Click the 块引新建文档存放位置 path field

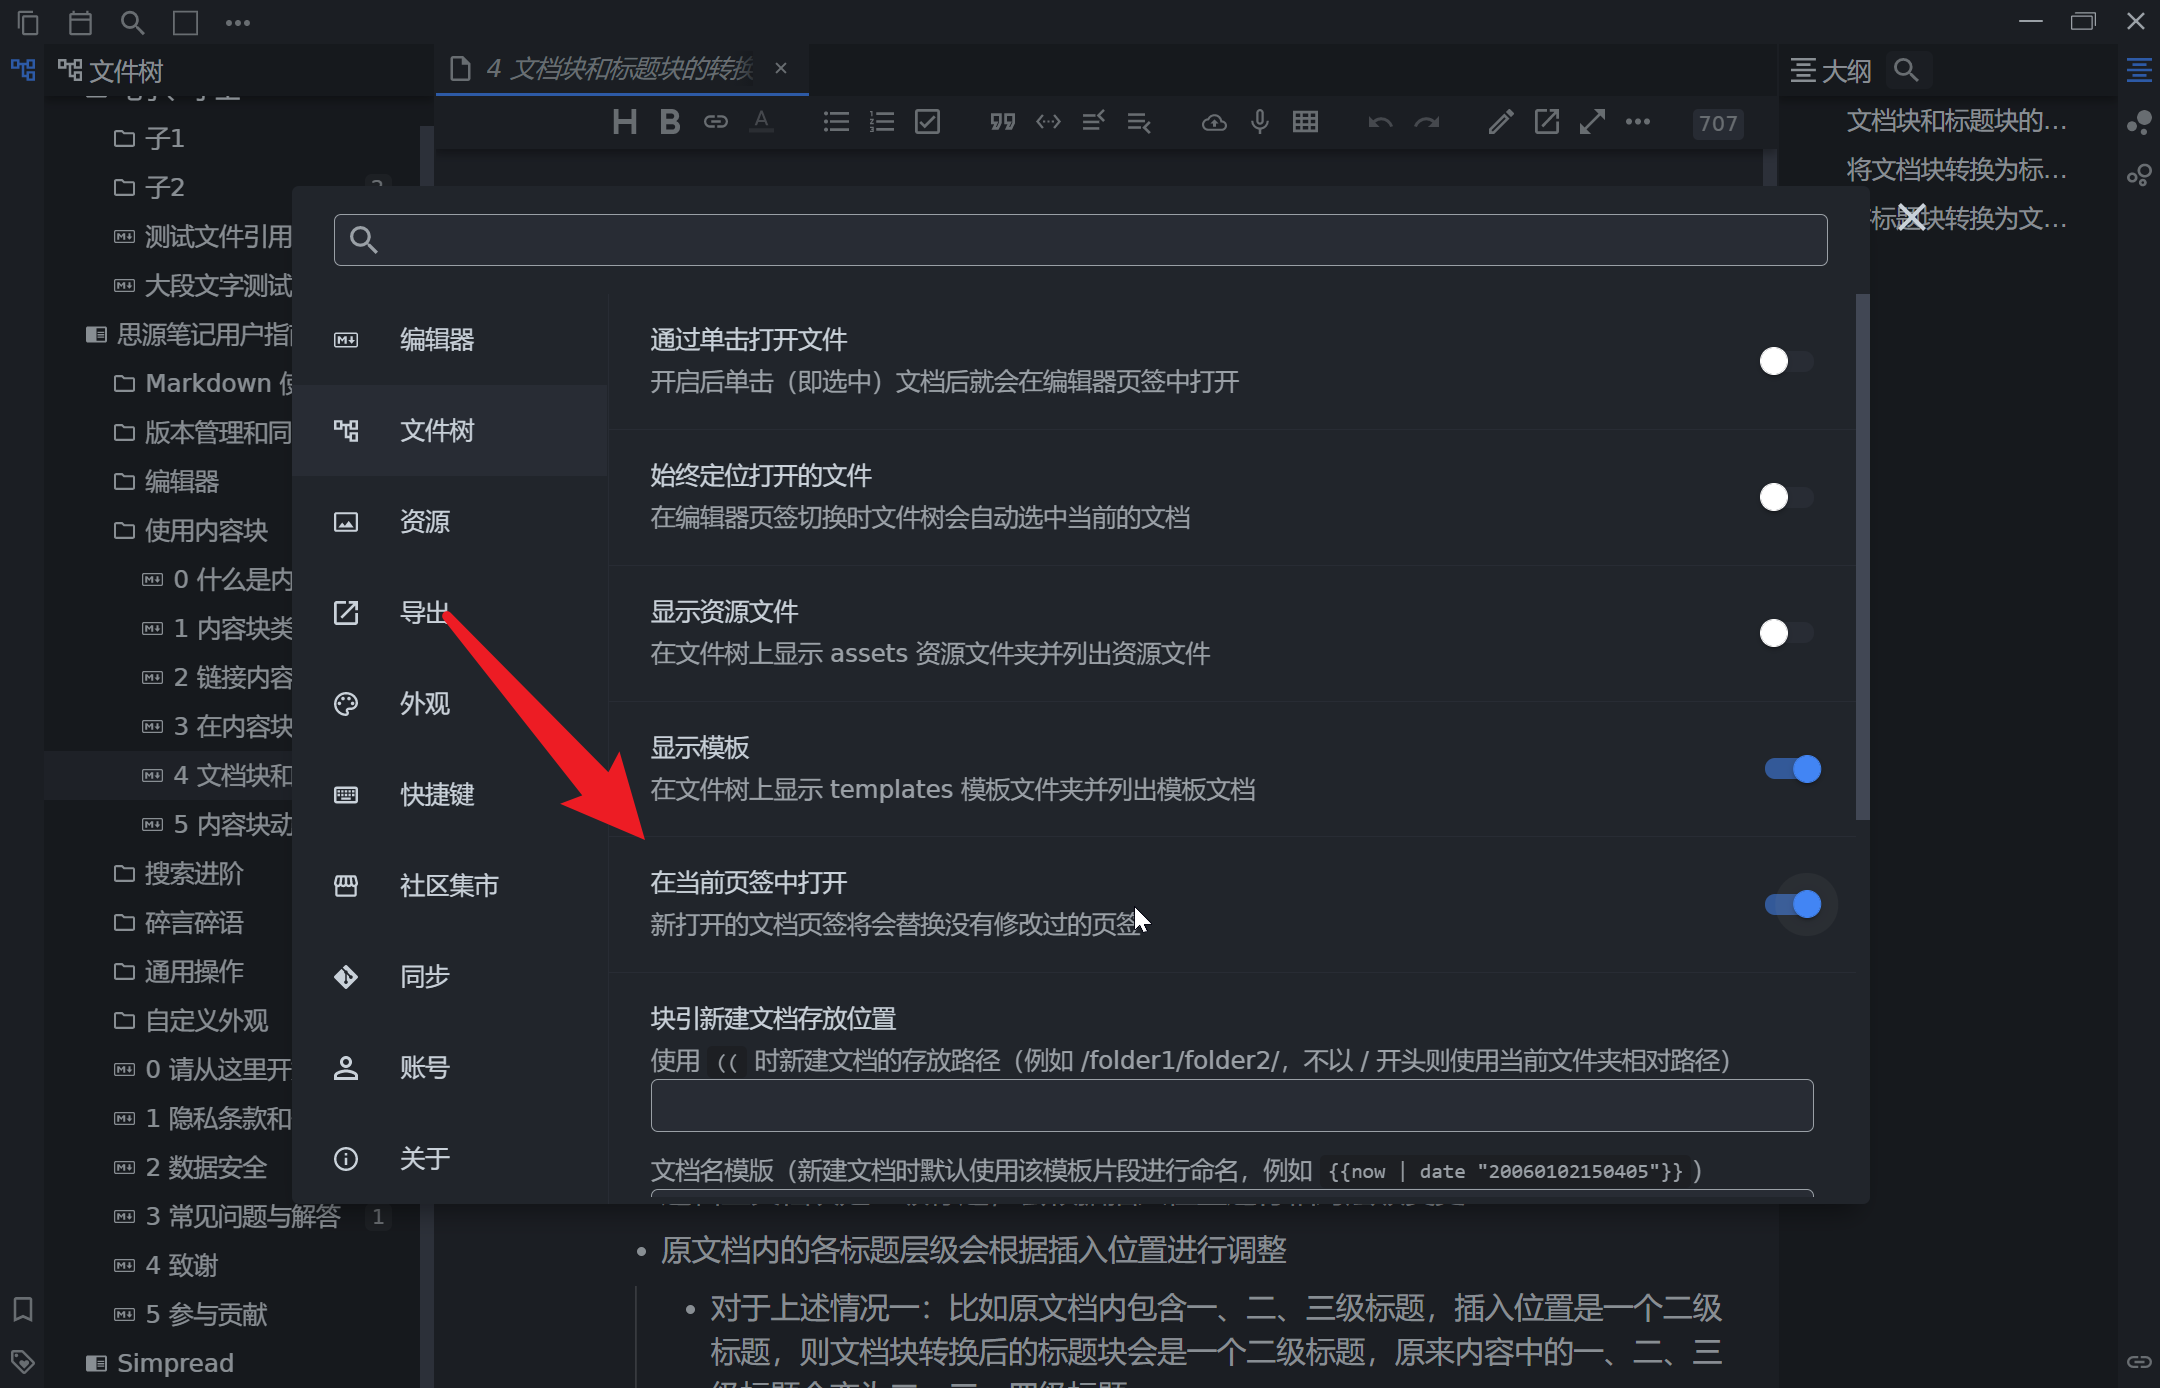coord(1231,1105)
